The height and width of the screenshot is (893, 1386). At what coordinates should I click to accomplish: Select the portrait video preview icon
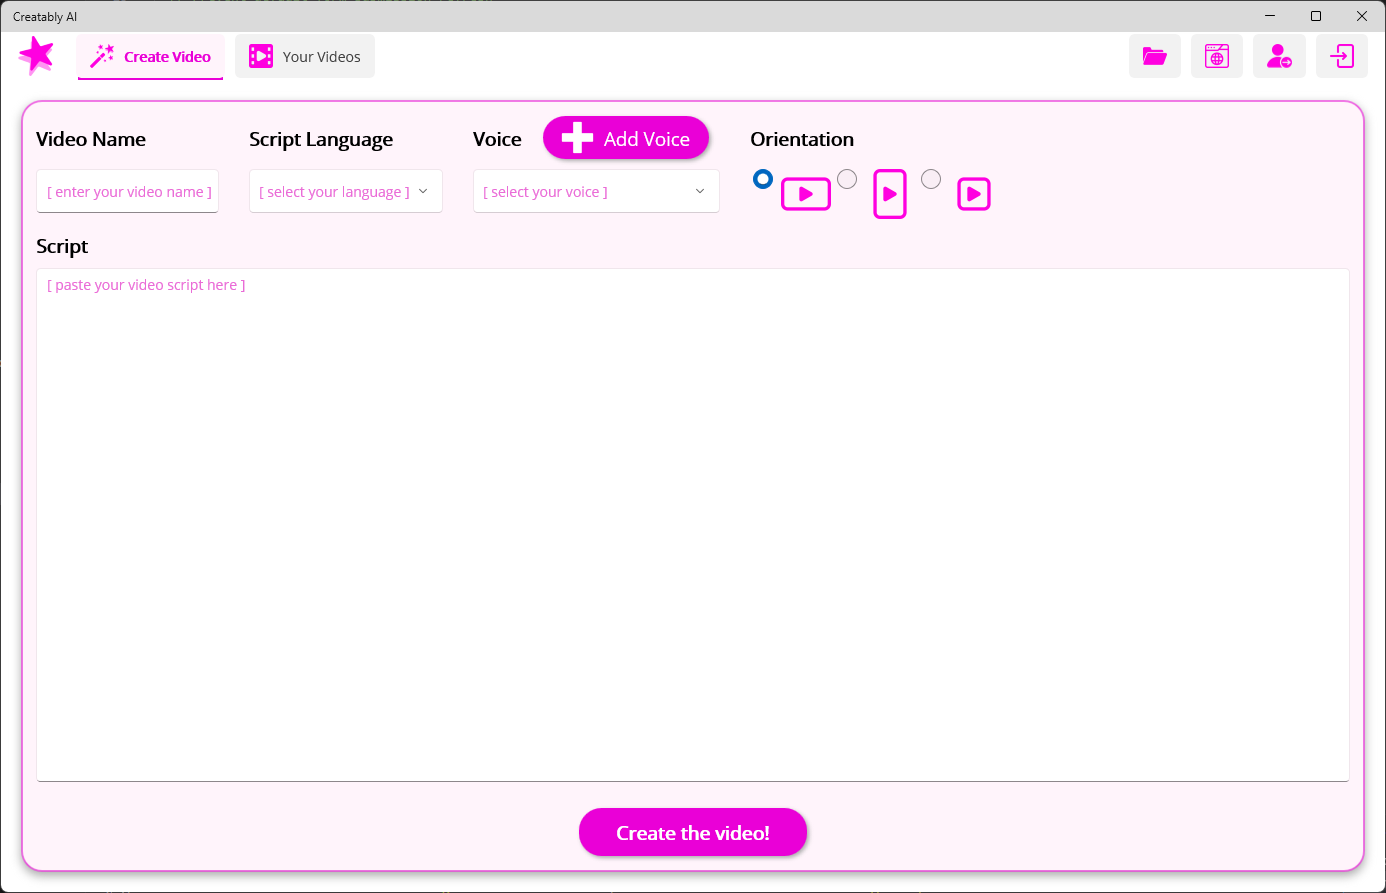tap(889, 193)
